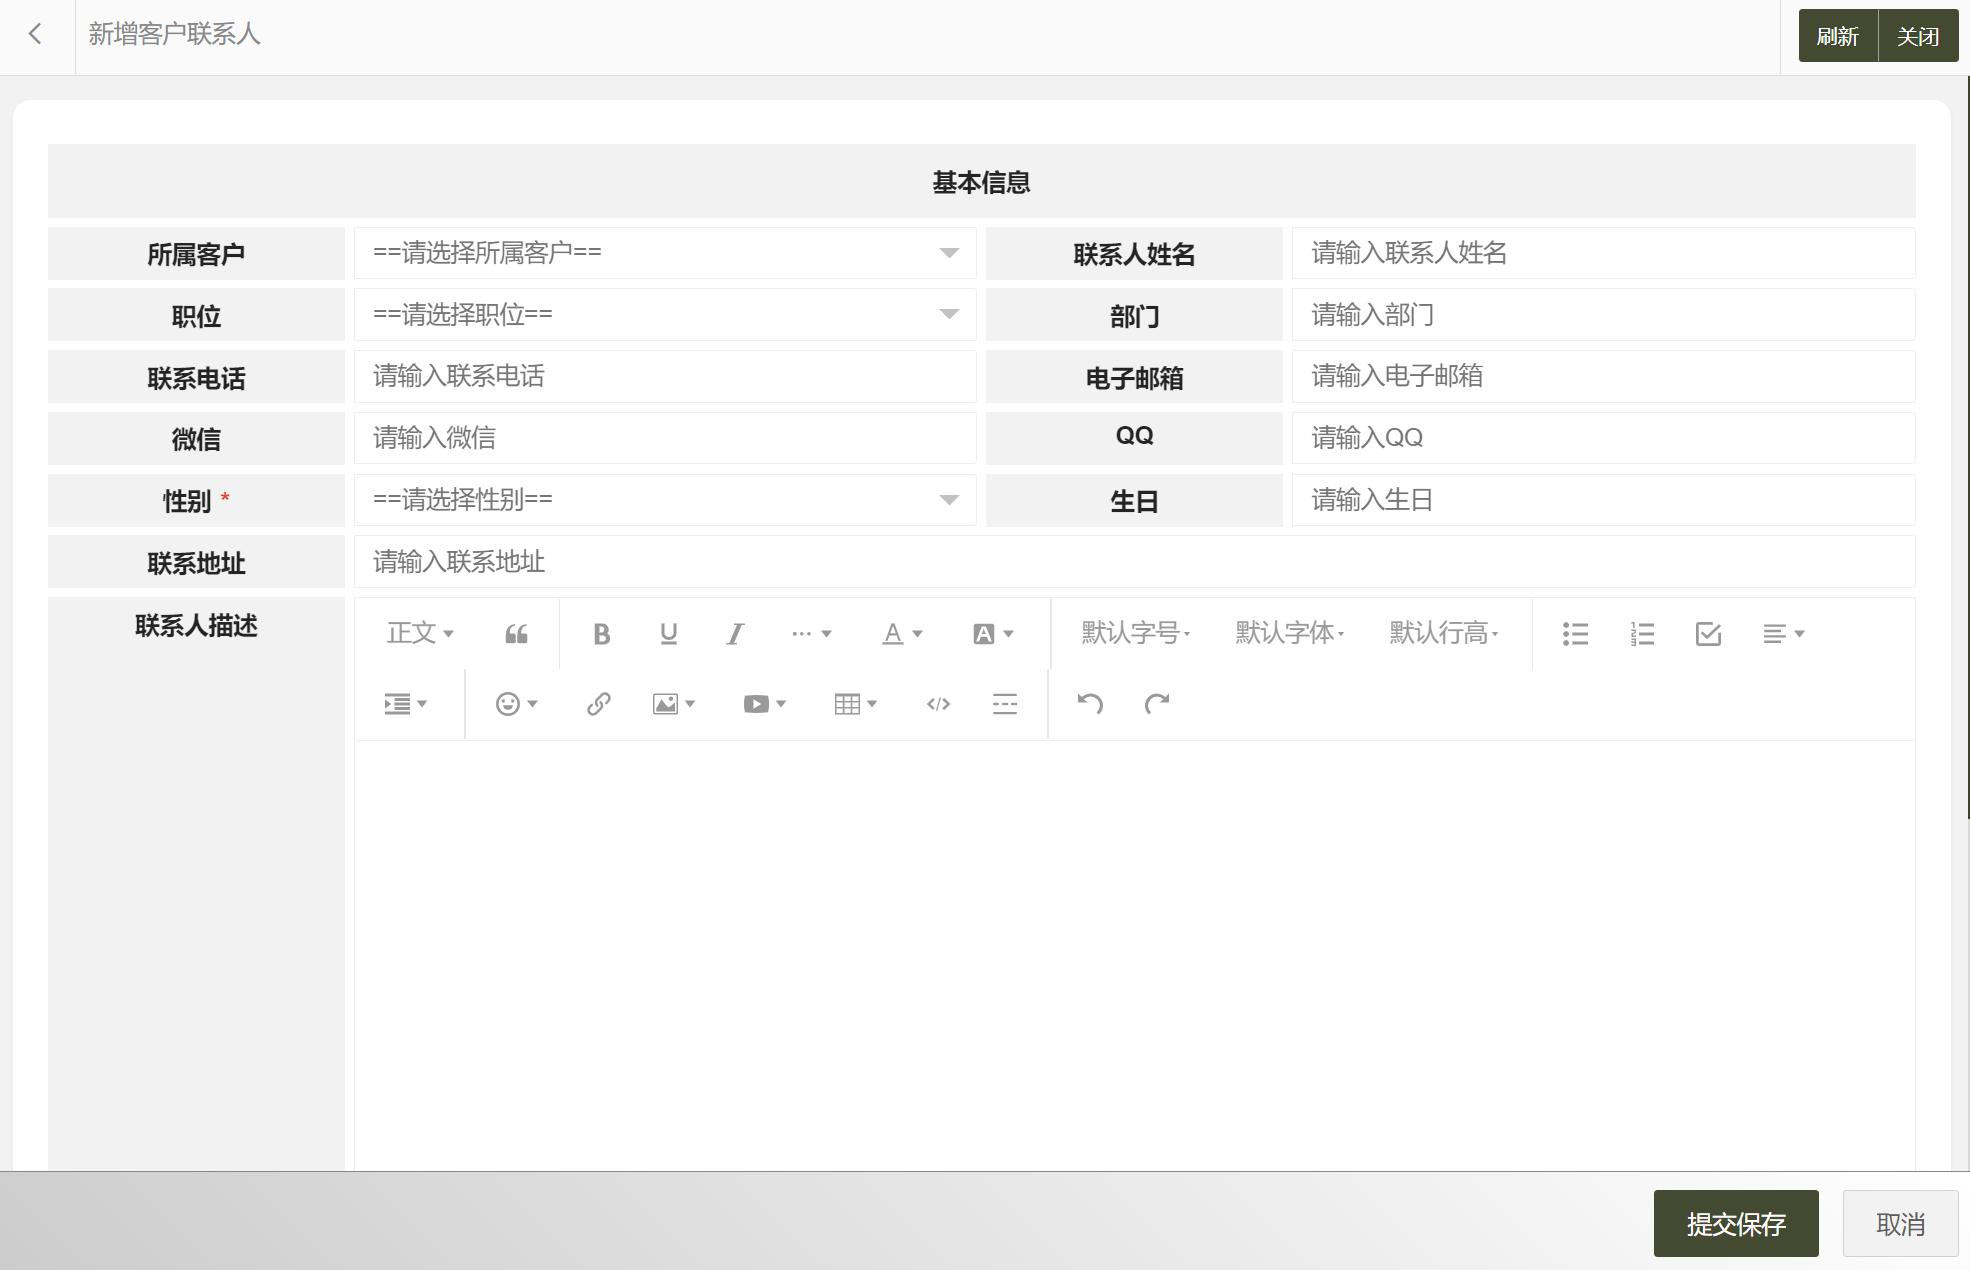Apply underline formatting in the editor
The image size is (1970, 1270).
(x=668, y=633)
